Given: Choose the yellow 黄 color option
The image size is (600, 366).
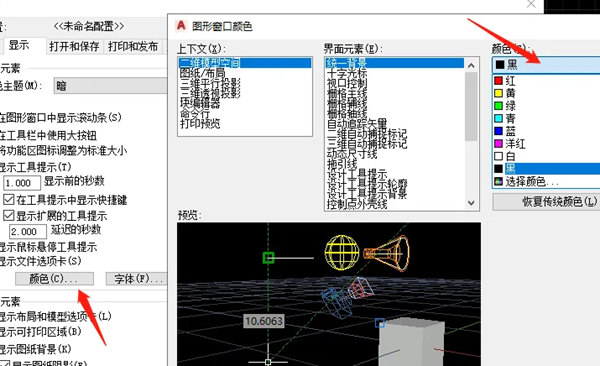Looking at the screenshot, I should 546,93.
